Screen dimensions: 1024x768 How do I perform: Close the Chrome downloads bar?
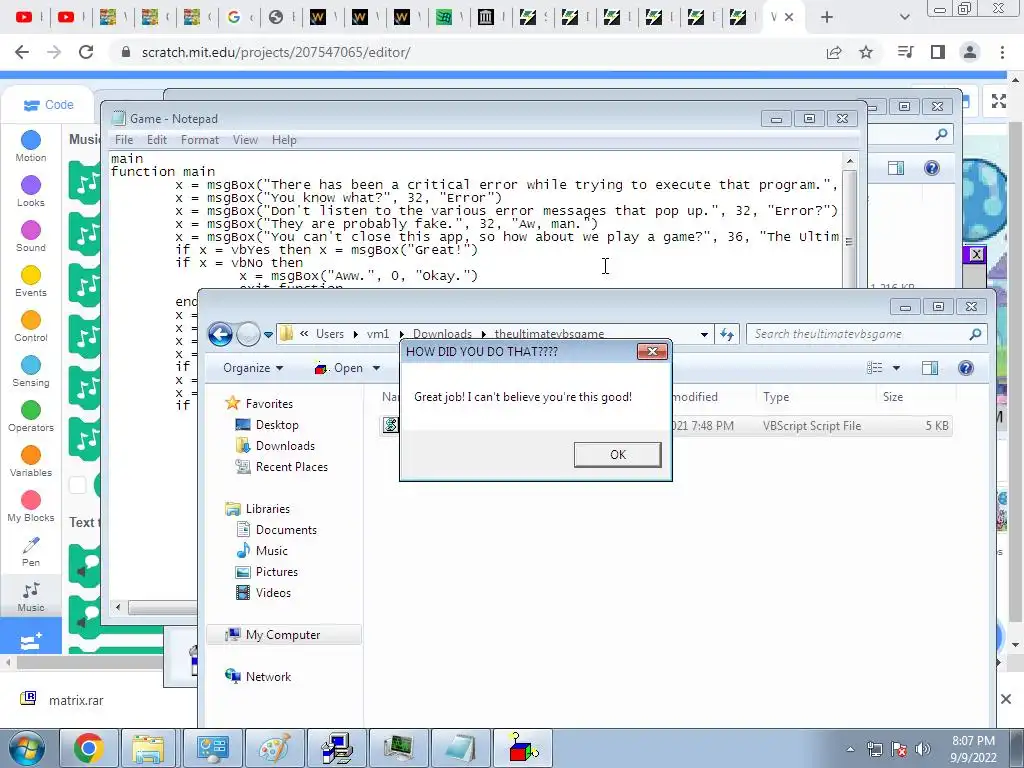tap(1006, 699)
